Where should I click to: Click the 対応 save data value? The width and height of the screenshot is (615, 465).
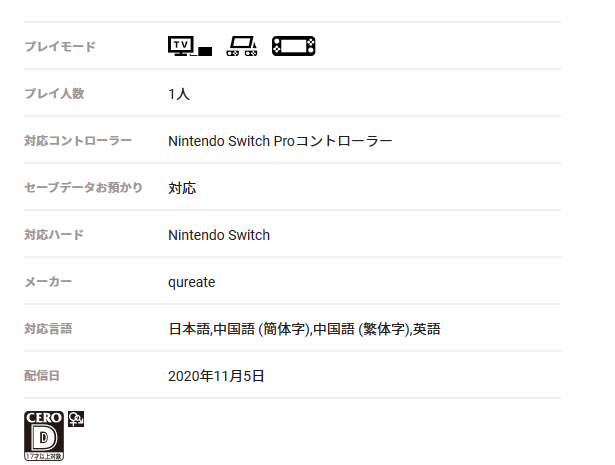click(182, 188)
